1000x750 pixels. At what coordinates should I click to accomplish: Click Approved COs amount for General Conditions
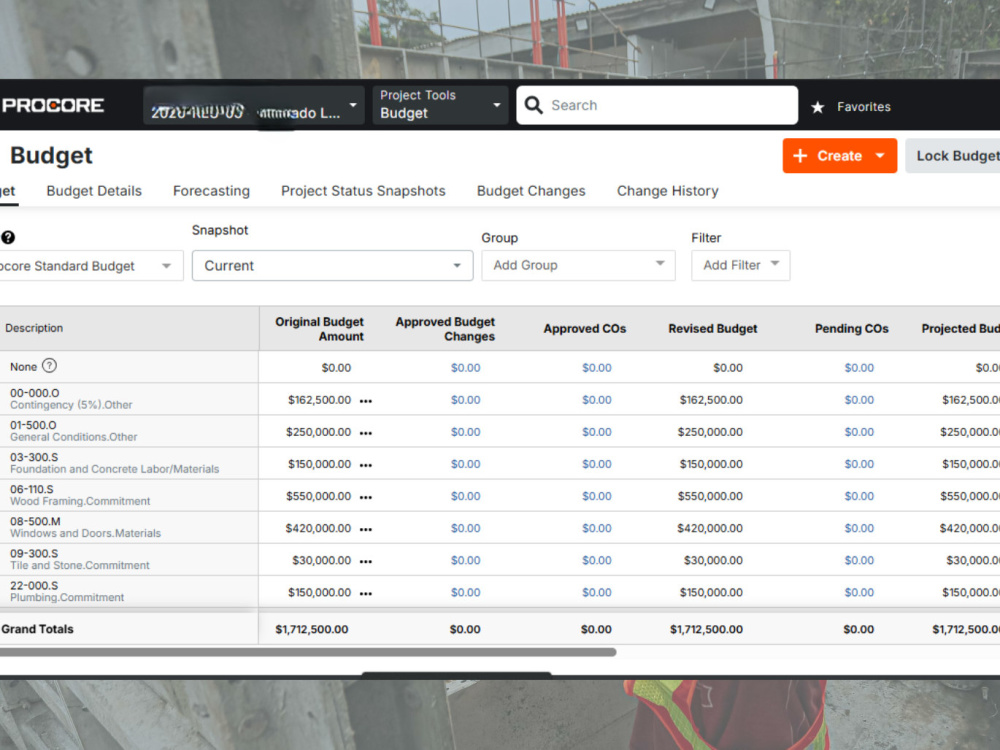596,432
